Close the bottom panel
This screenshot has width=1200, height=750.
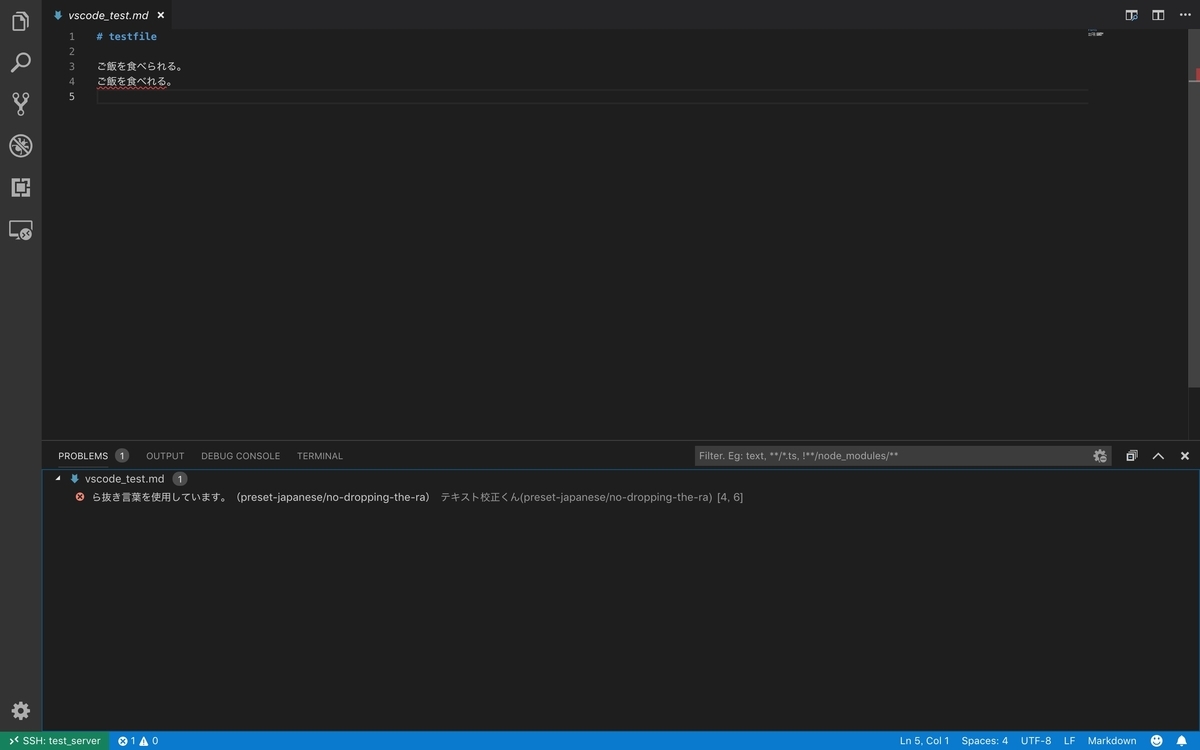tap(1185, 456)
